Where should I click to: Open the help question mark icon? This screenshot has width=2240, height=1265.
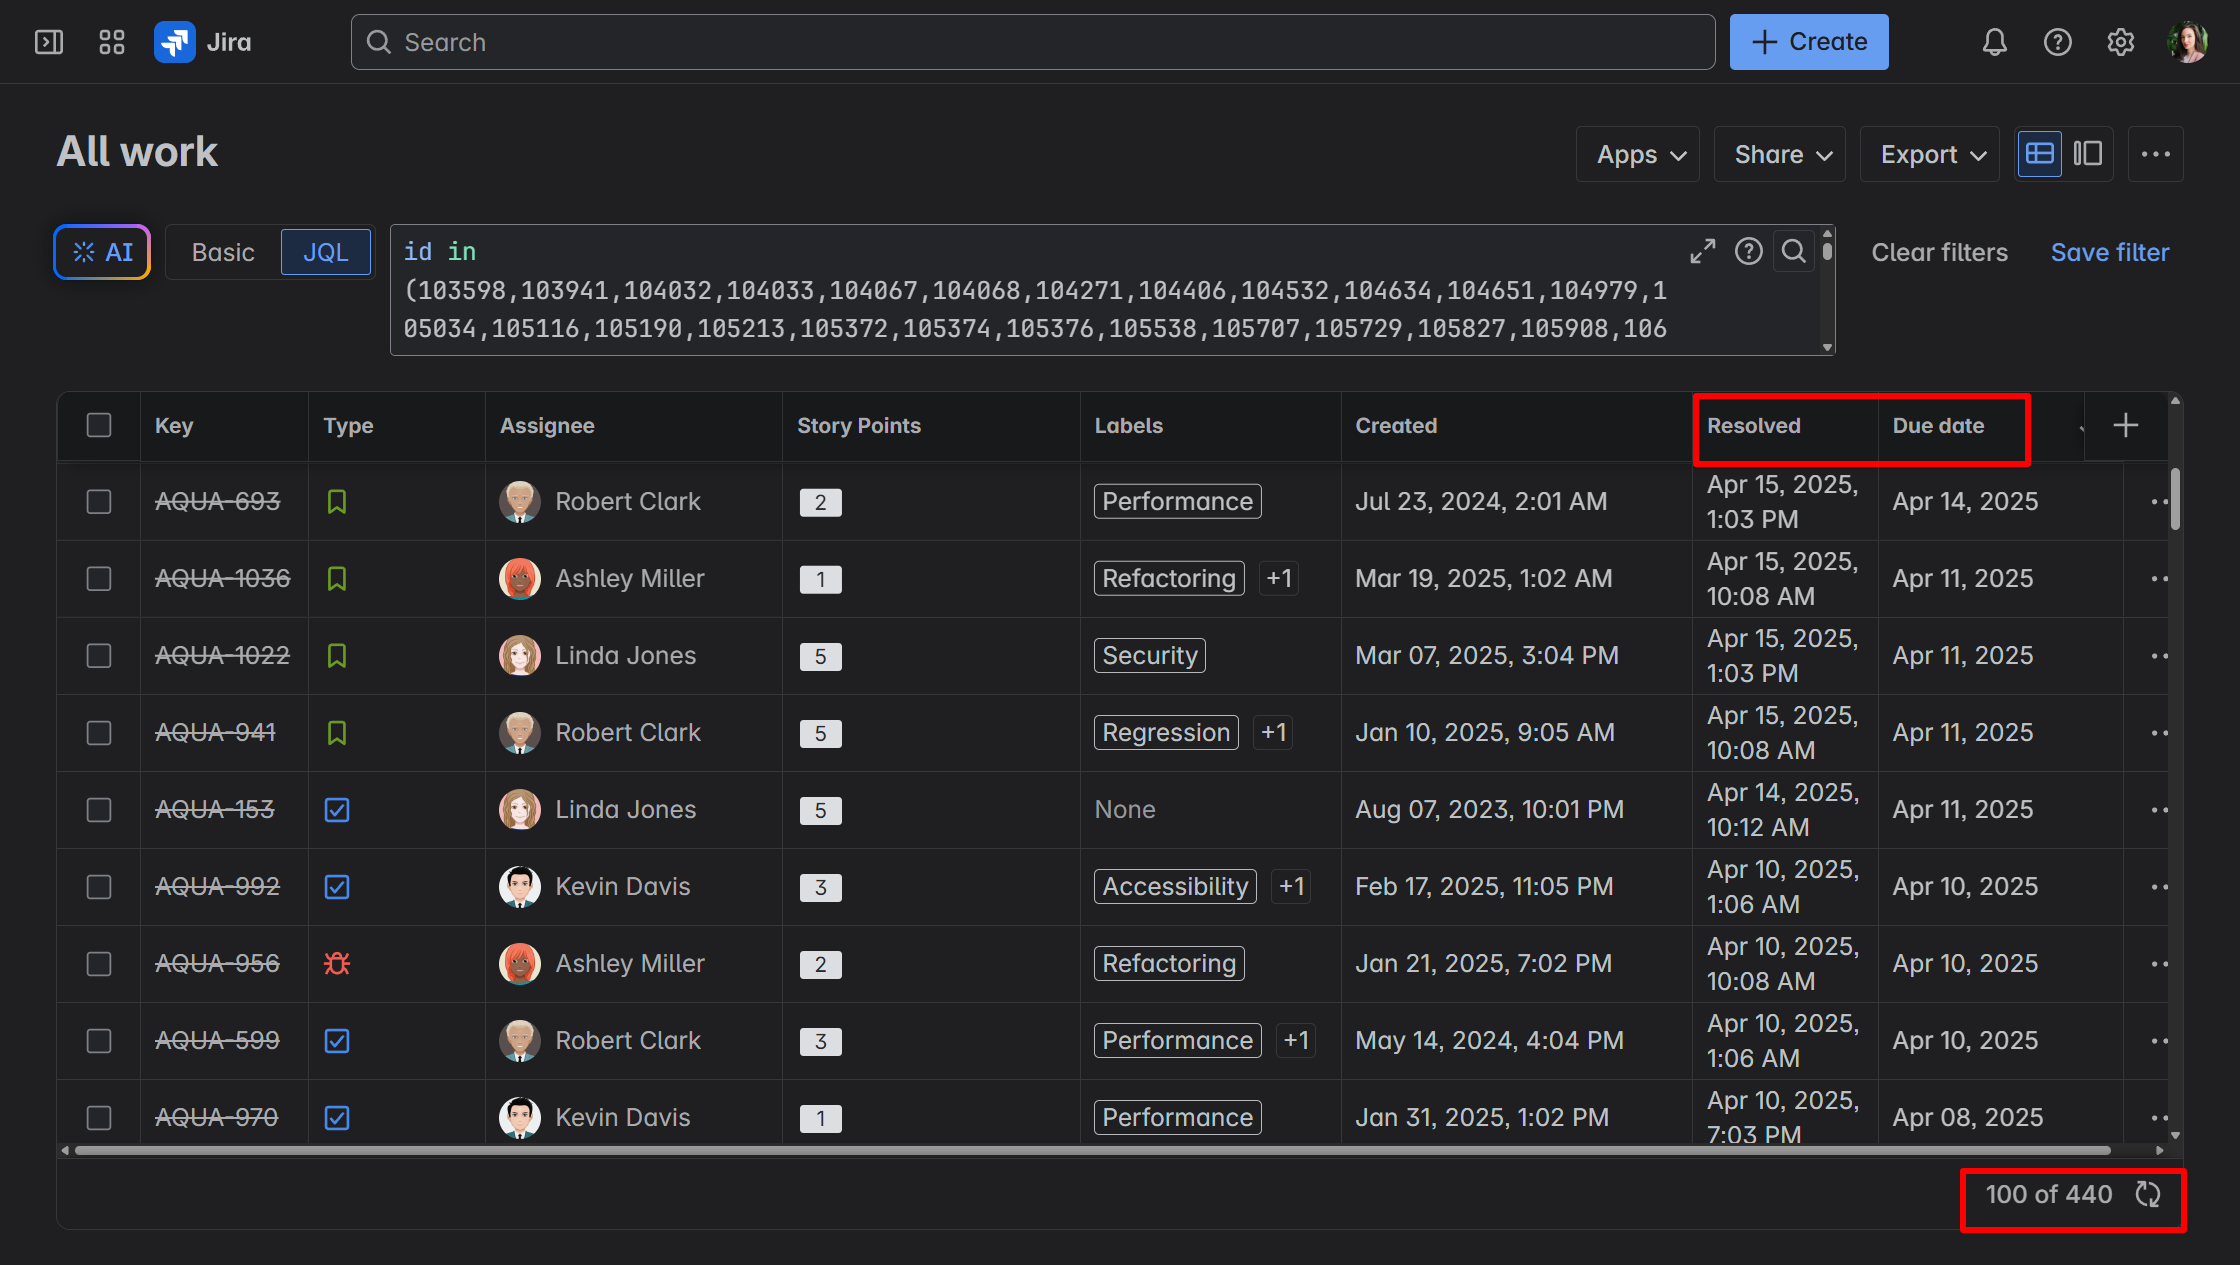tap(2057, 42)
